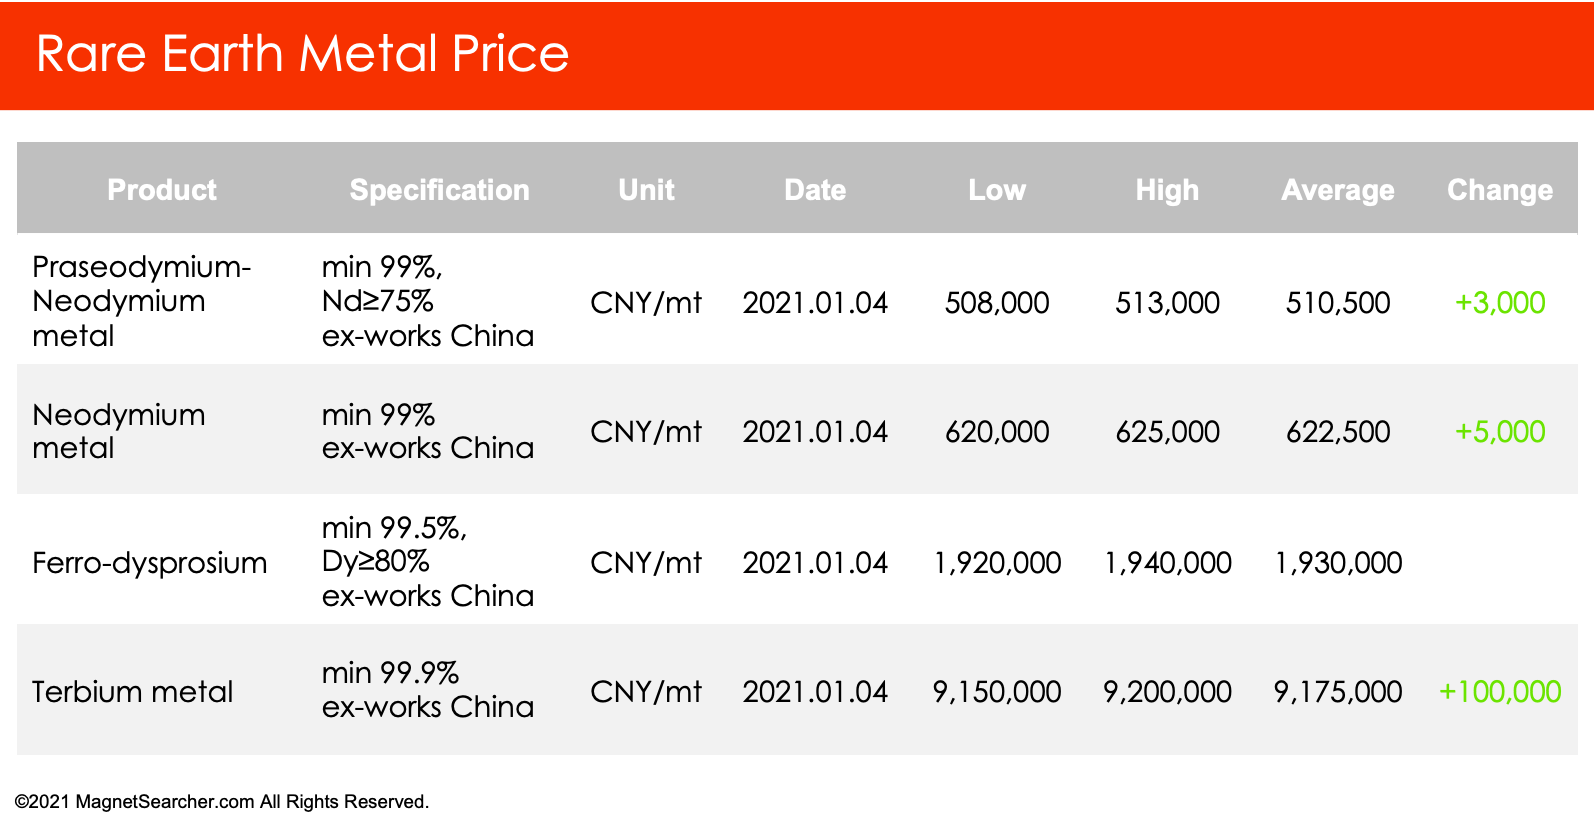Click the green +5,000 change value
Viewport: 1595px width, 839px height.
[1500, 431]
